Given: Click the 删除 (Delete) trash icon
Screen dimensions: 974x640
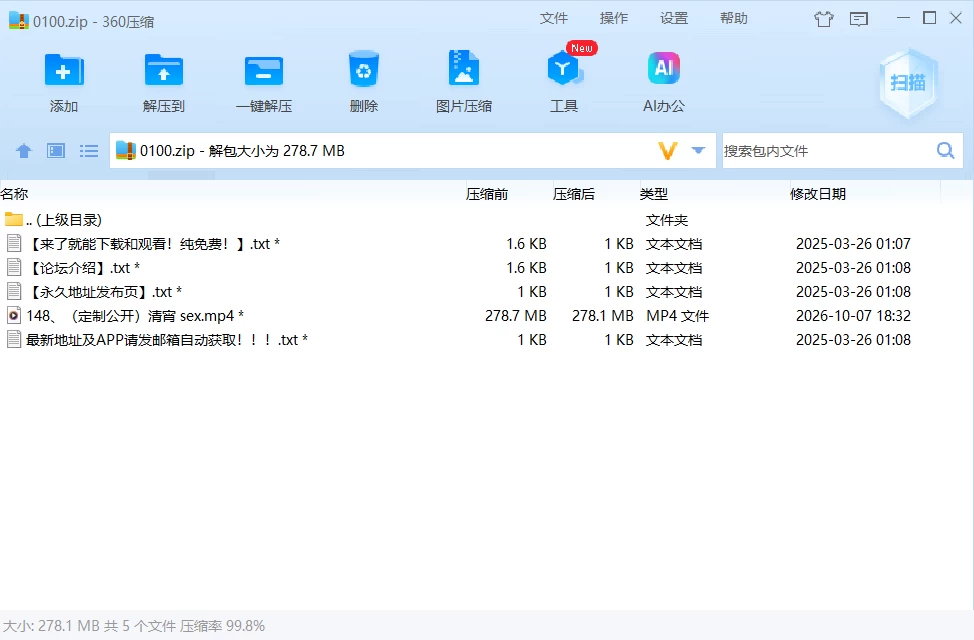Looking at the screenshot, I should click(363, 70).
